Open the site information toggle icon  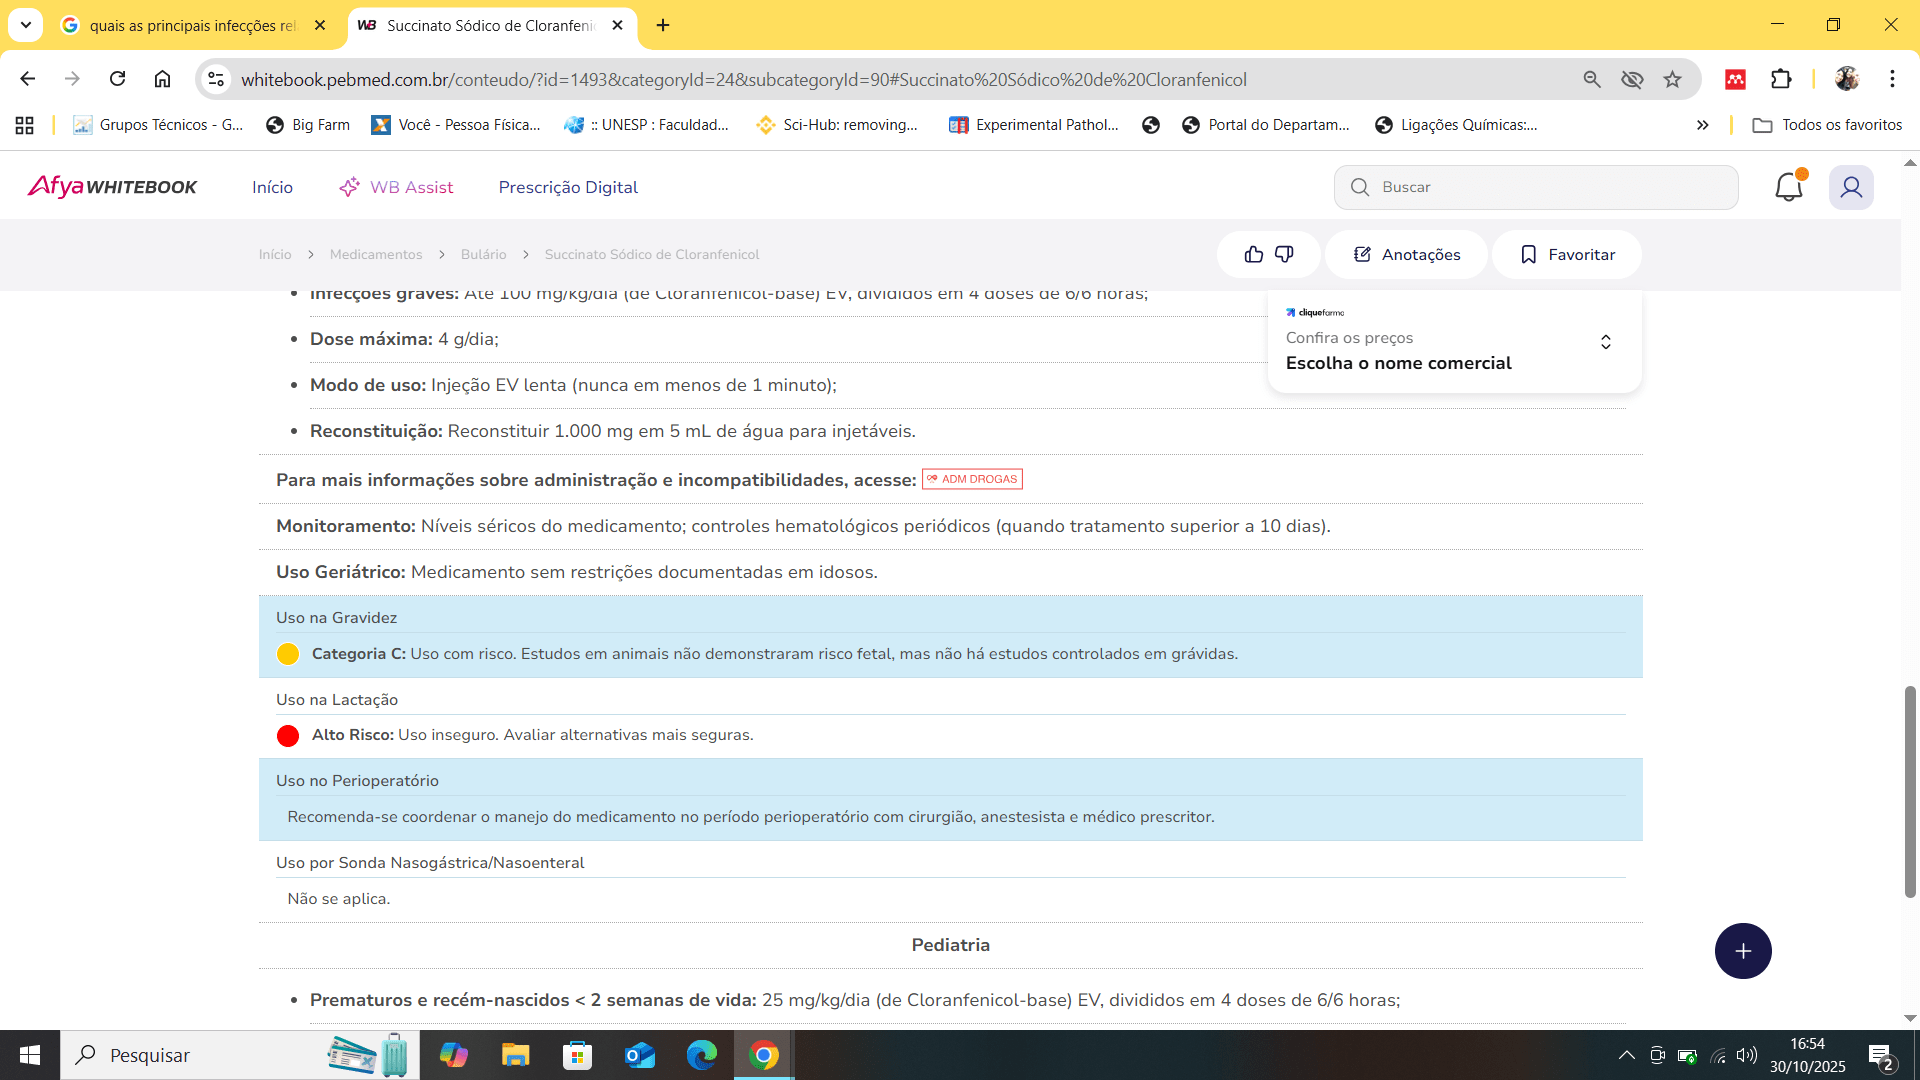(216, 79)
